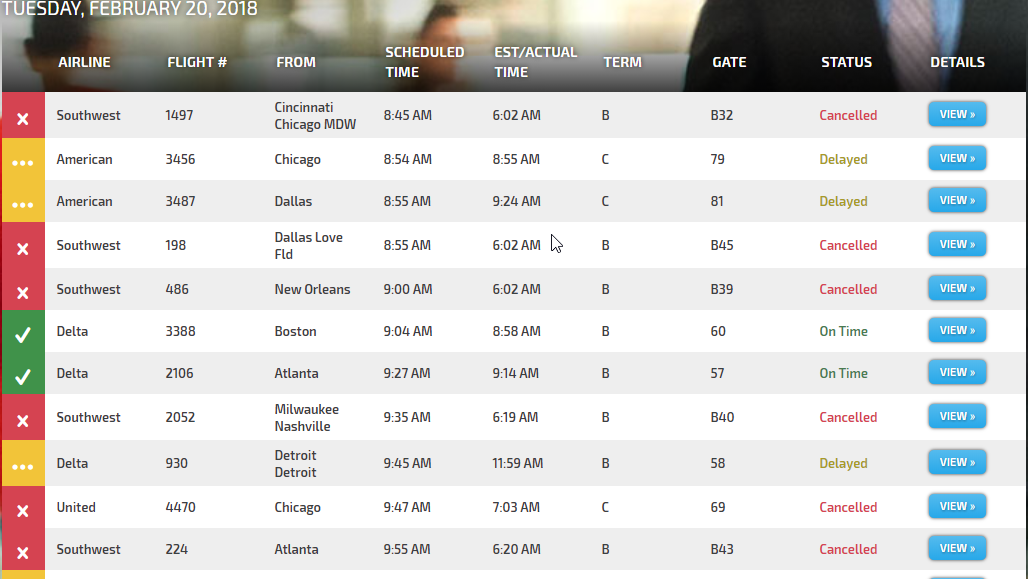Click the green on-time checkmark for Delta 3388
The height and width of the screenshot is (579, 1028).
[23, 332]
